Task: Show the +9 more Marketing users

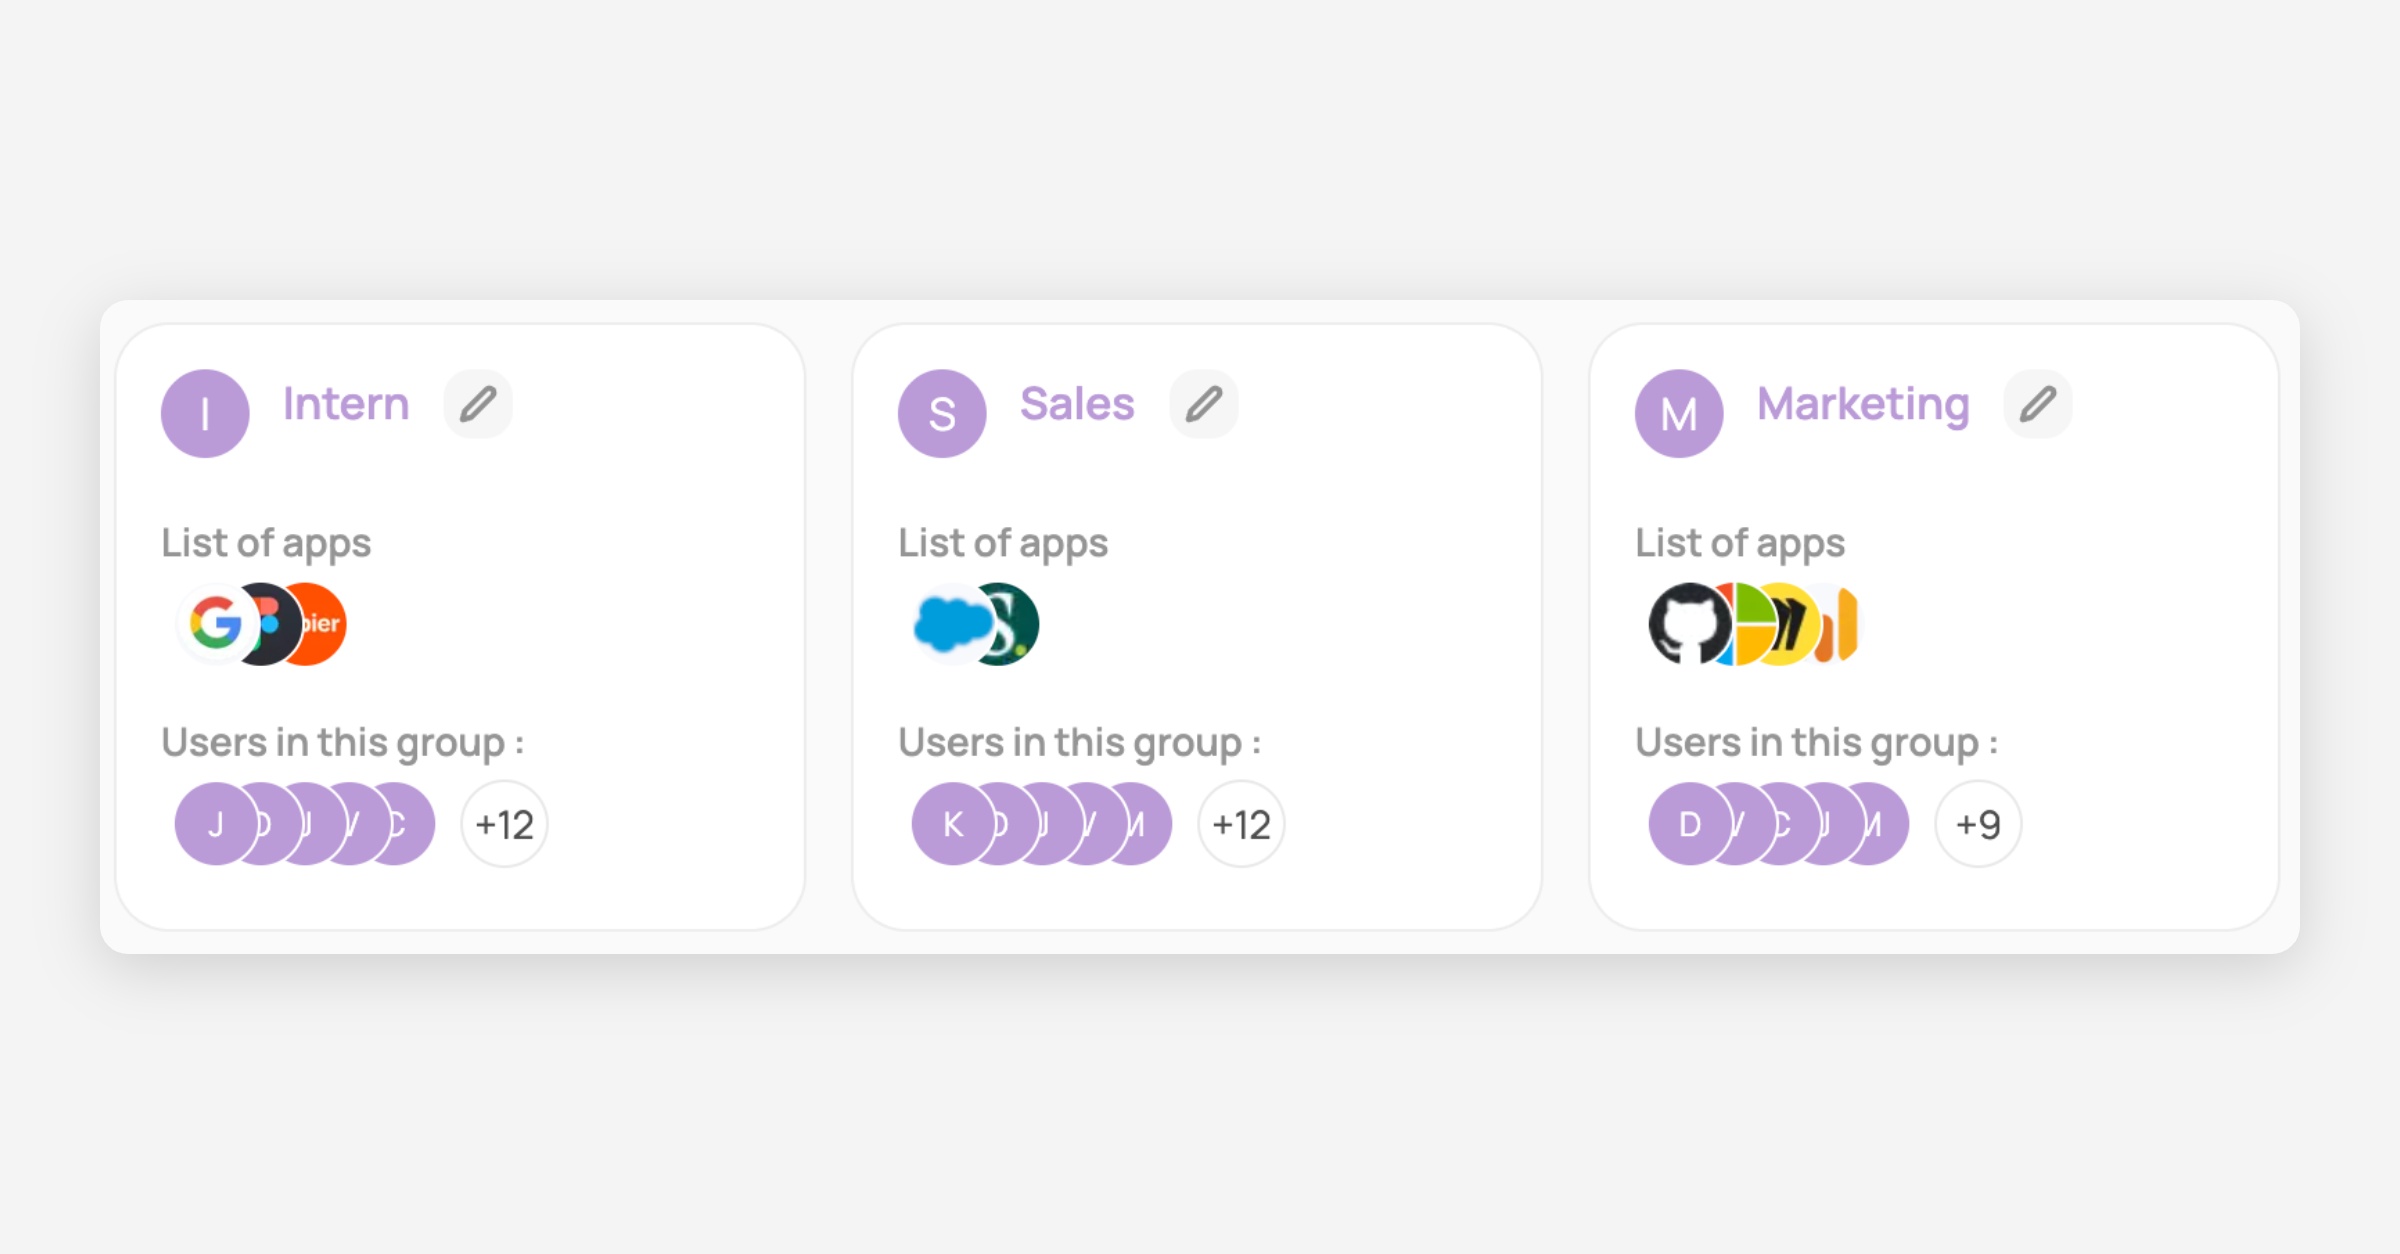Action: tap(1978, 824)
